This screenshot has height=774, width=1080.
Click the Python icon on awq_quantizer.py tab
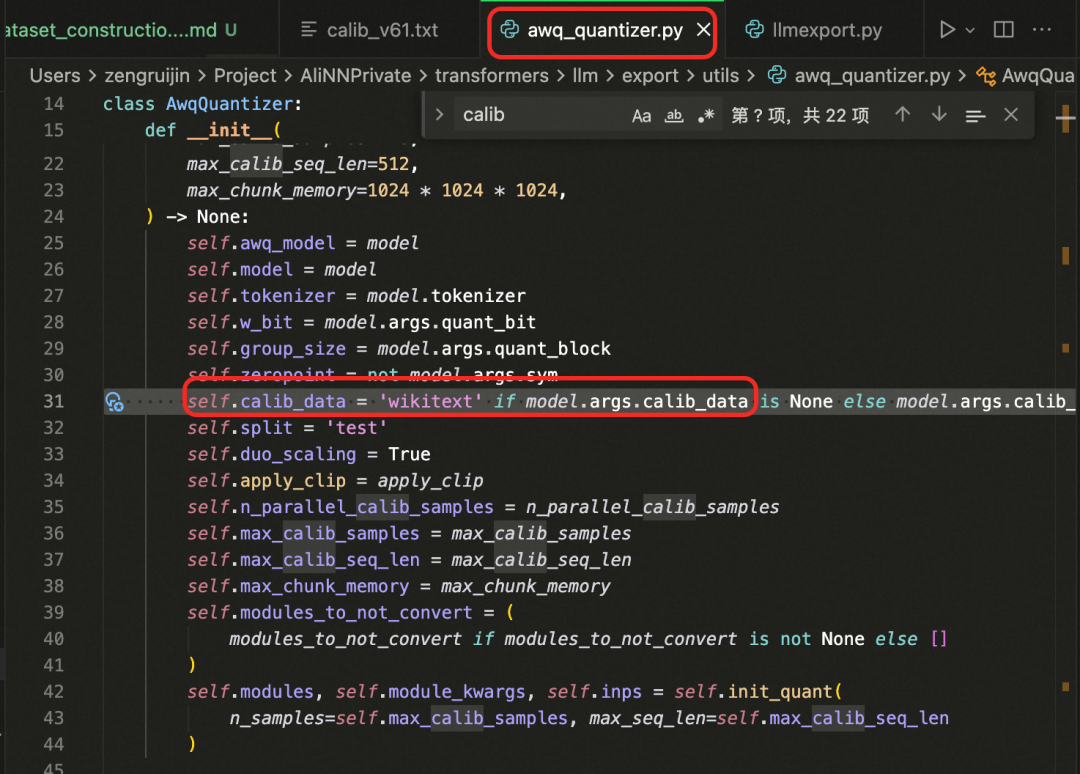tap(510, 30)
